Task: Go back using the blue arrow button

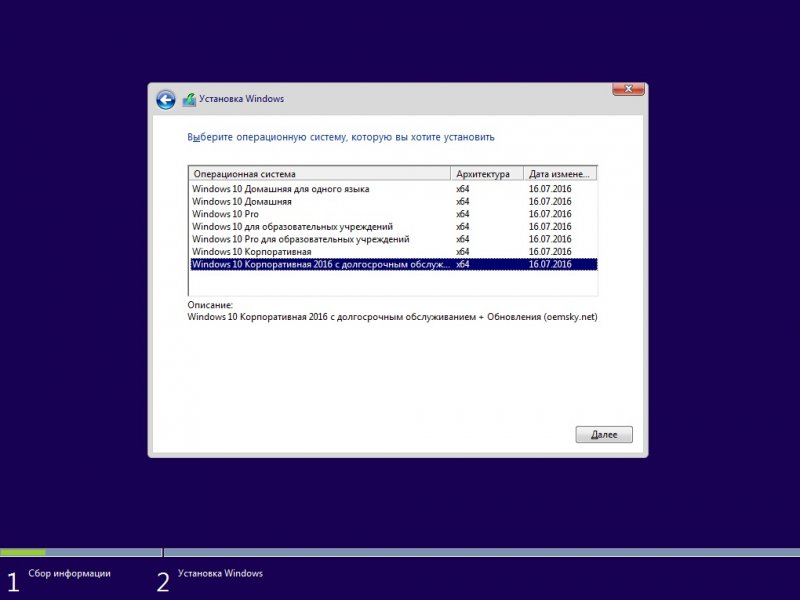Action: (x=166, y=99)
